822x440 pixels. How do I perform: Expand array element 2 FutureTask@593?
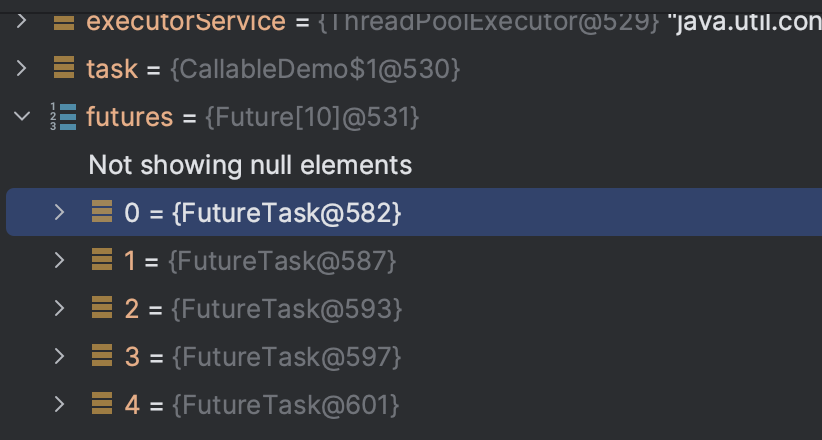pos(59,308)
